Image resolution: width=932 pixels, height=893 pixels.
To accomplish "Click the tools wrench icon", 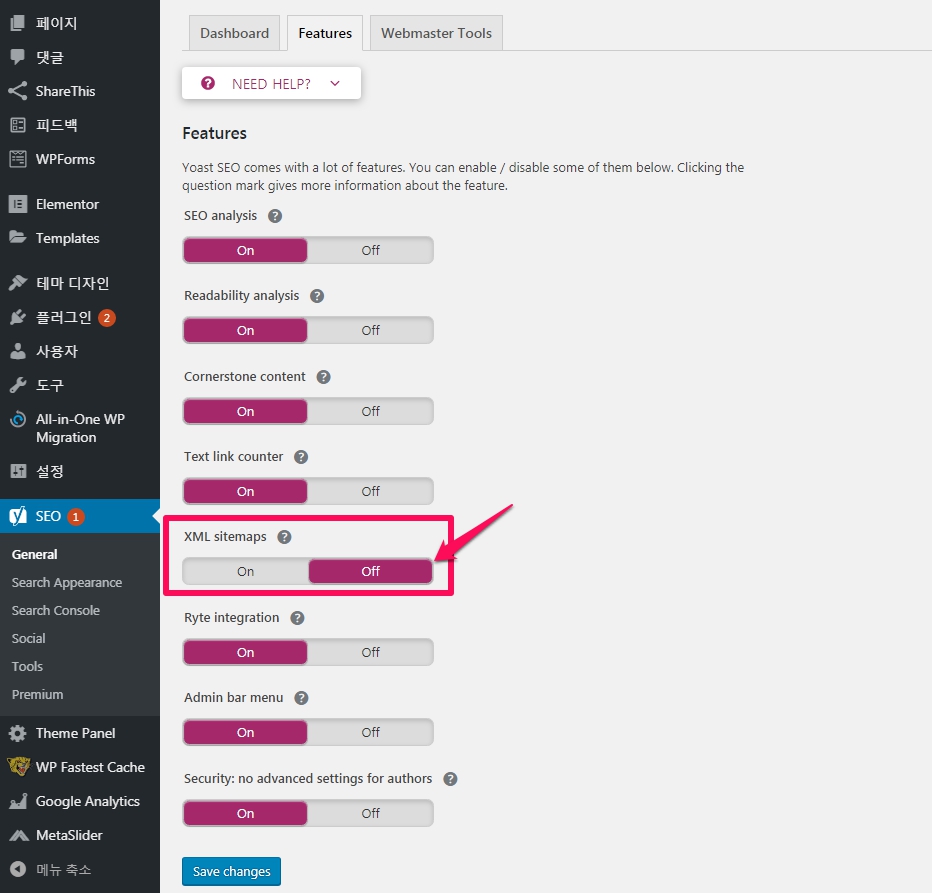I will (18, 385).
